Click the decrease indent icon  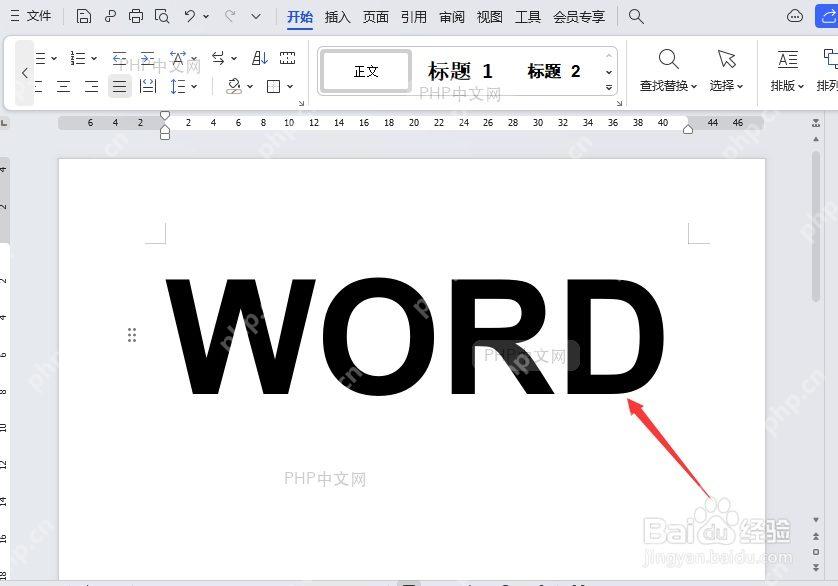pos(119,58)
